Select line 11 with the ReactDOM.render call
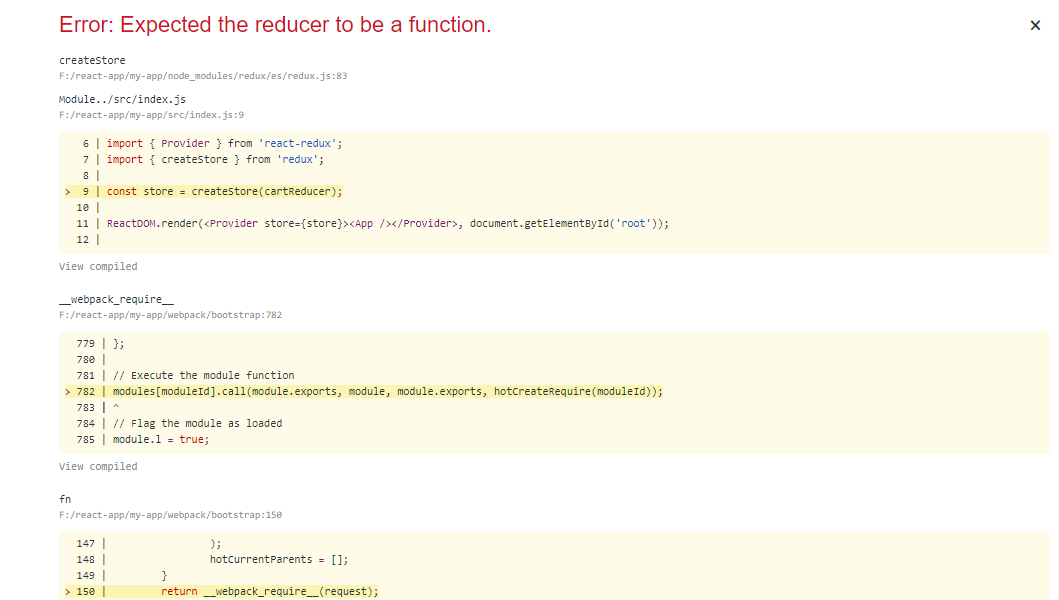This screenshot has height=600, width=1059. click(388, 223)
